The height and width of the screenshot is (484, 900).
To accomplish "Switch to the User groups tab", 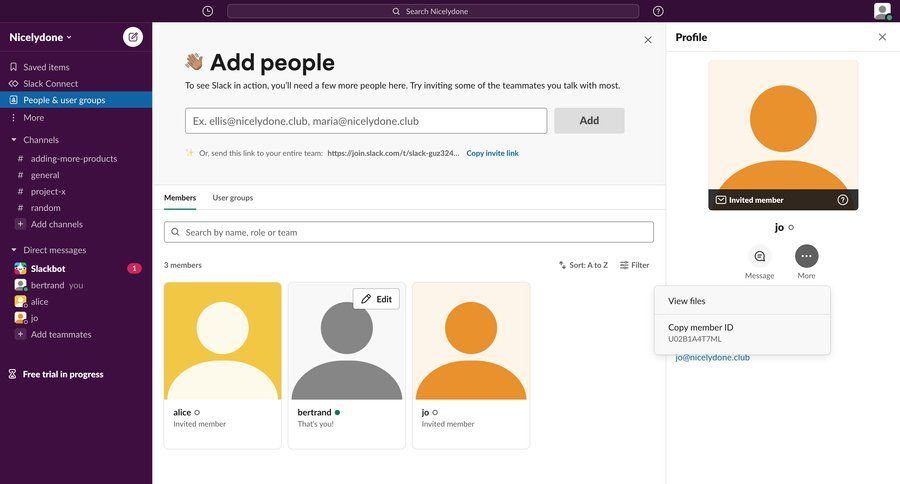I will (232, 198).
